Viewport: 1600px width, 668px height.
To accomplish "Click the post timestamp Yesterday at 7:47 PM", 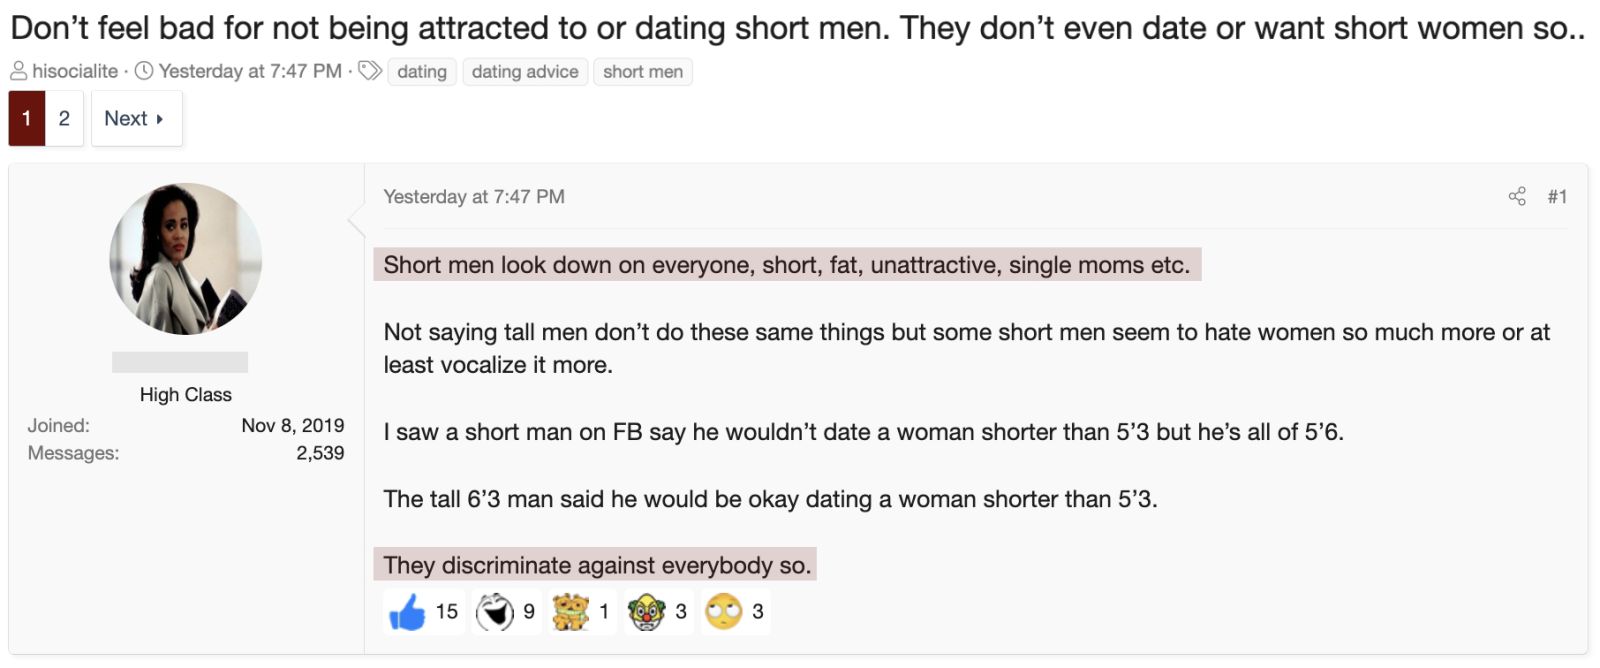I will click(474, 197).
